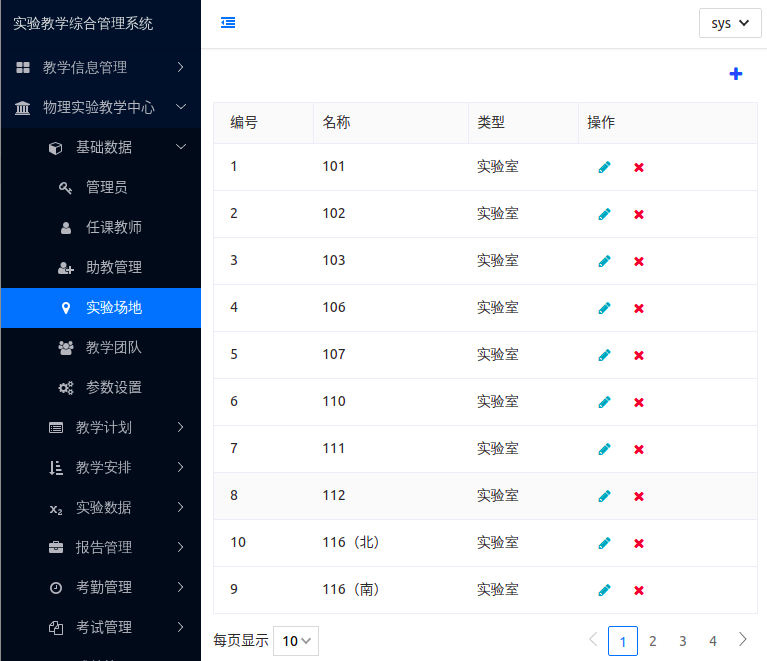Go to page 2 of the table

[653, 641]
